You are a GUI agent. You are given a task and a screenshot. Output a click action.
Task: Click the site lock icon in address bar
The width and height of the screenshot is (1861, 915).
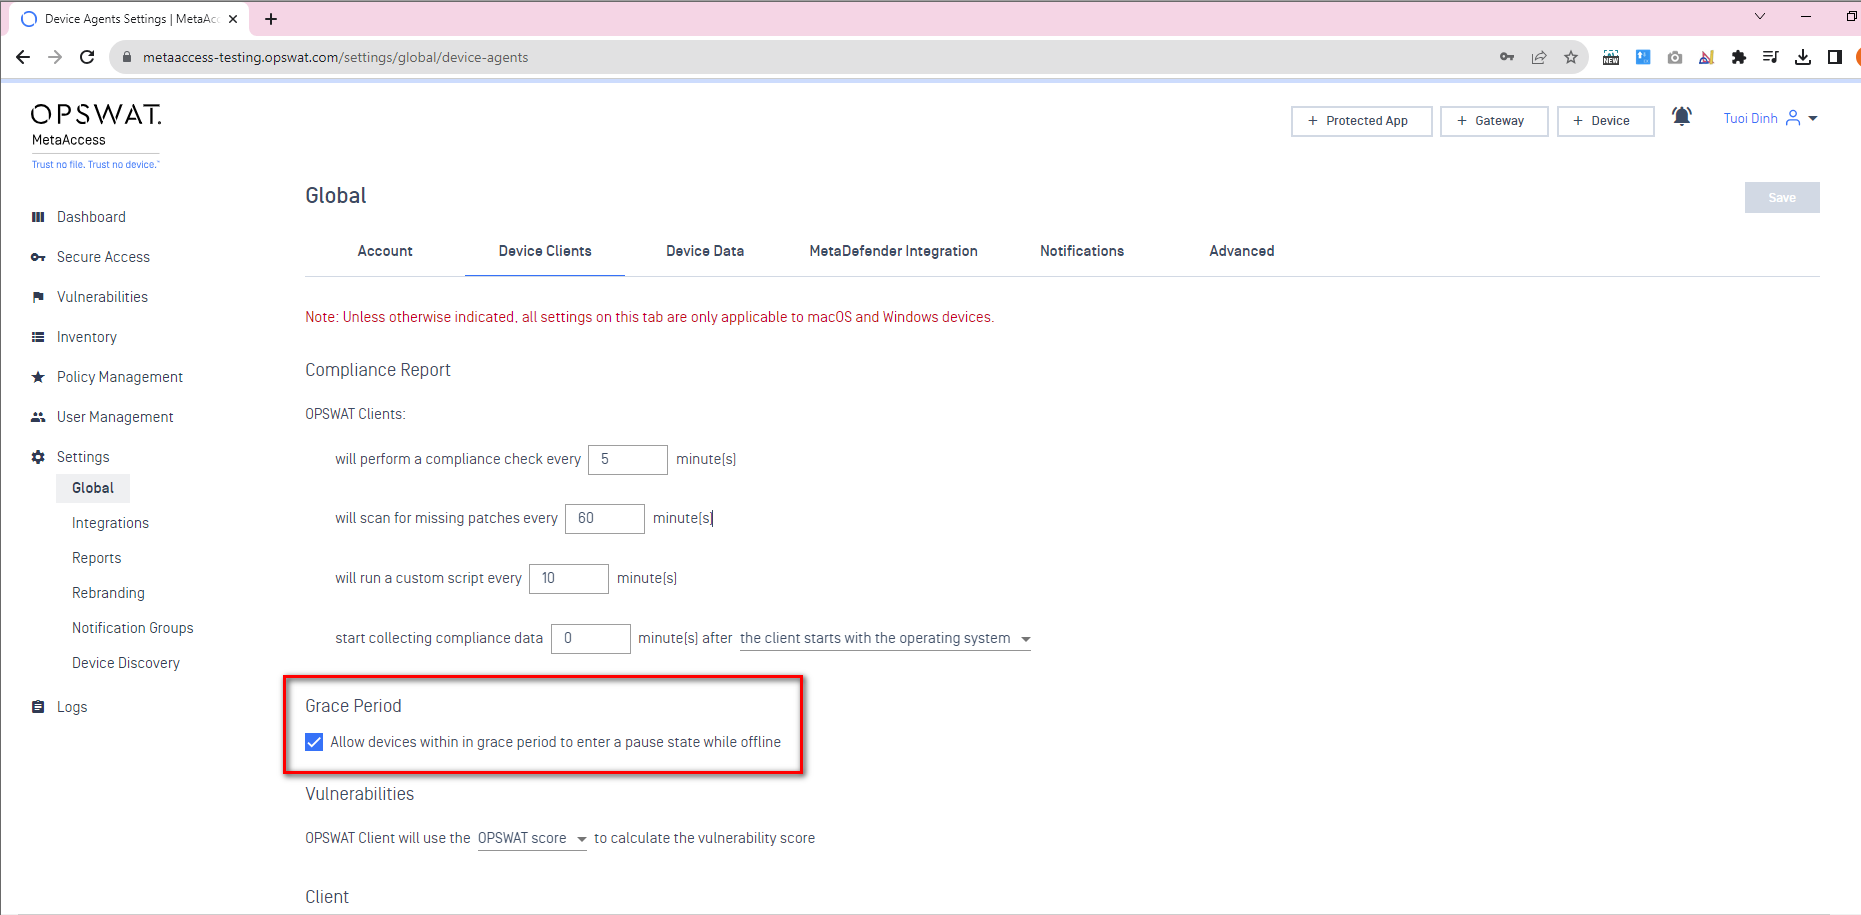(x=126, y=57)
